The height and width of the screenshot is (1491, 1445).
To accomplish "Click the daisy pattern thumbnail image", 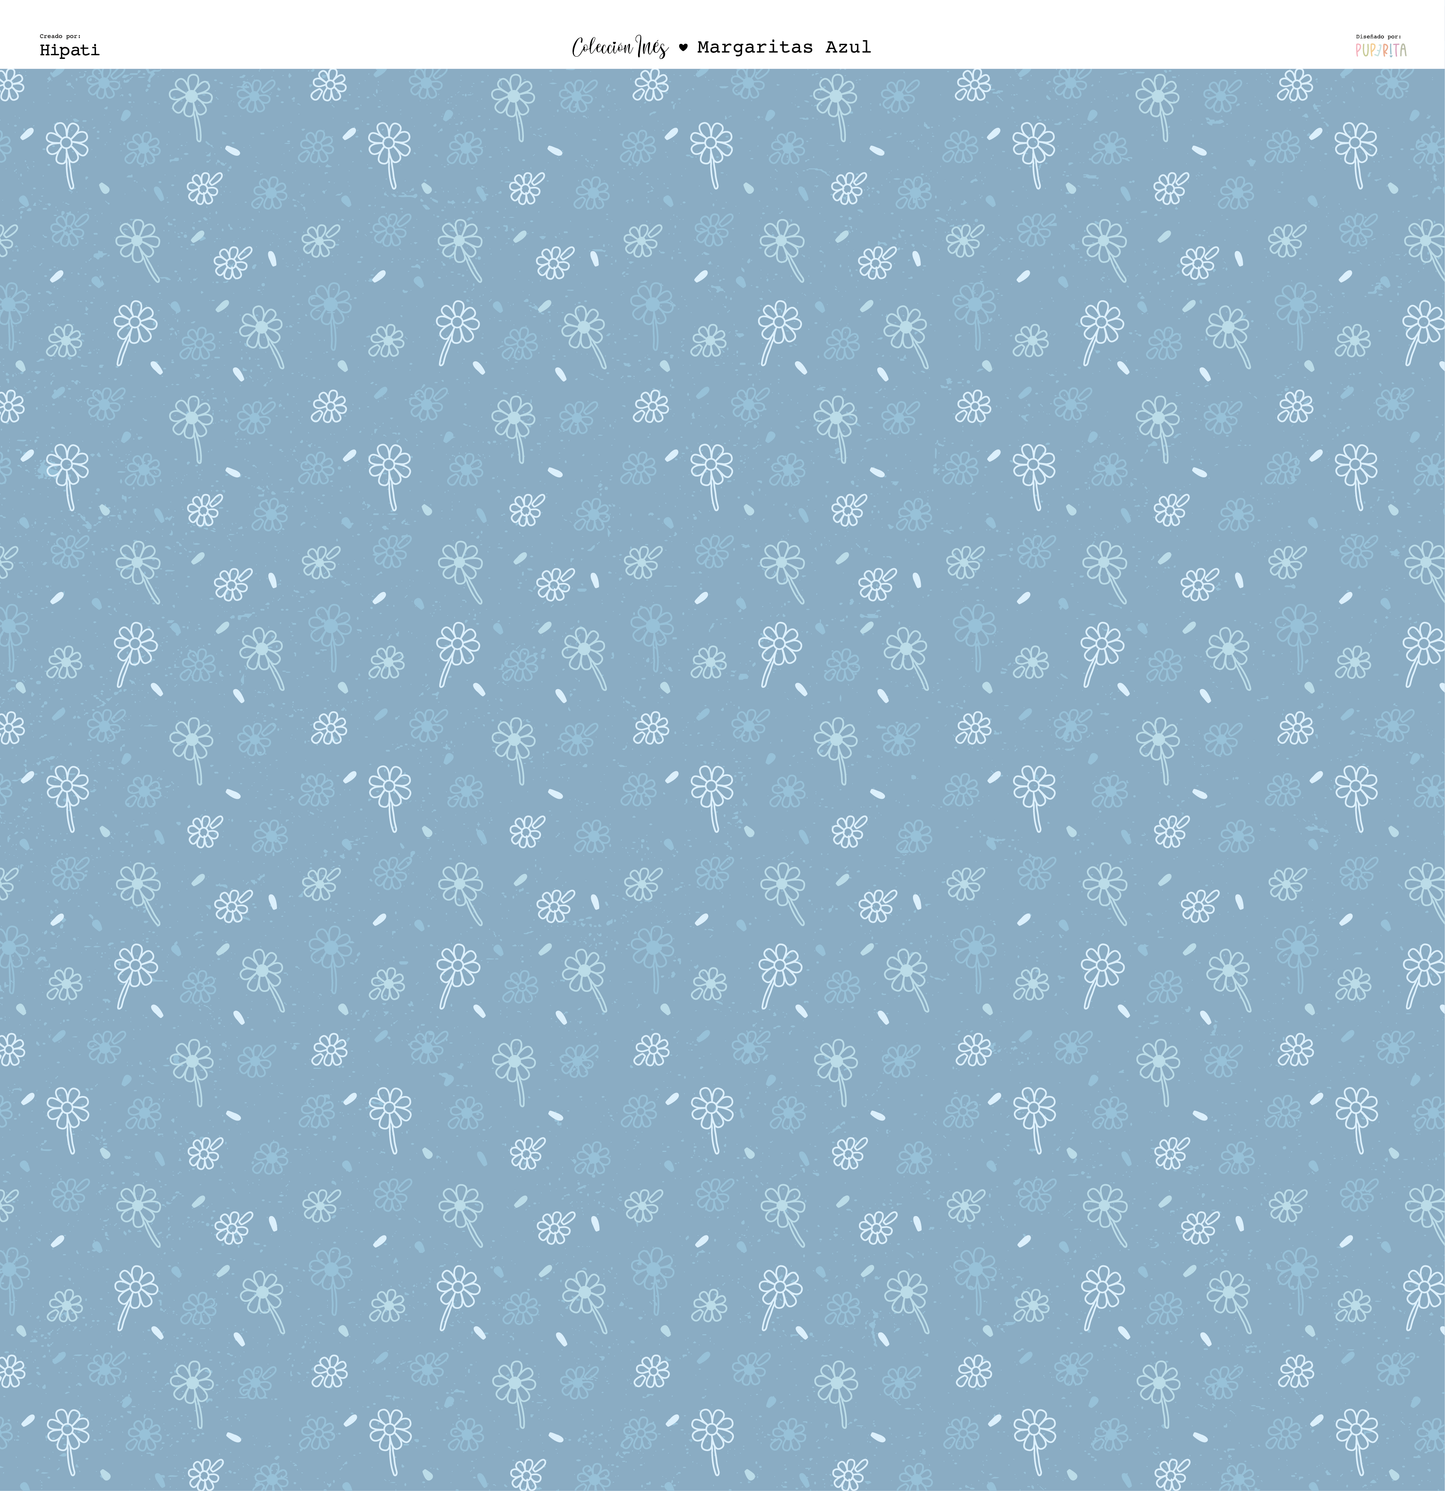I will 722,779.
